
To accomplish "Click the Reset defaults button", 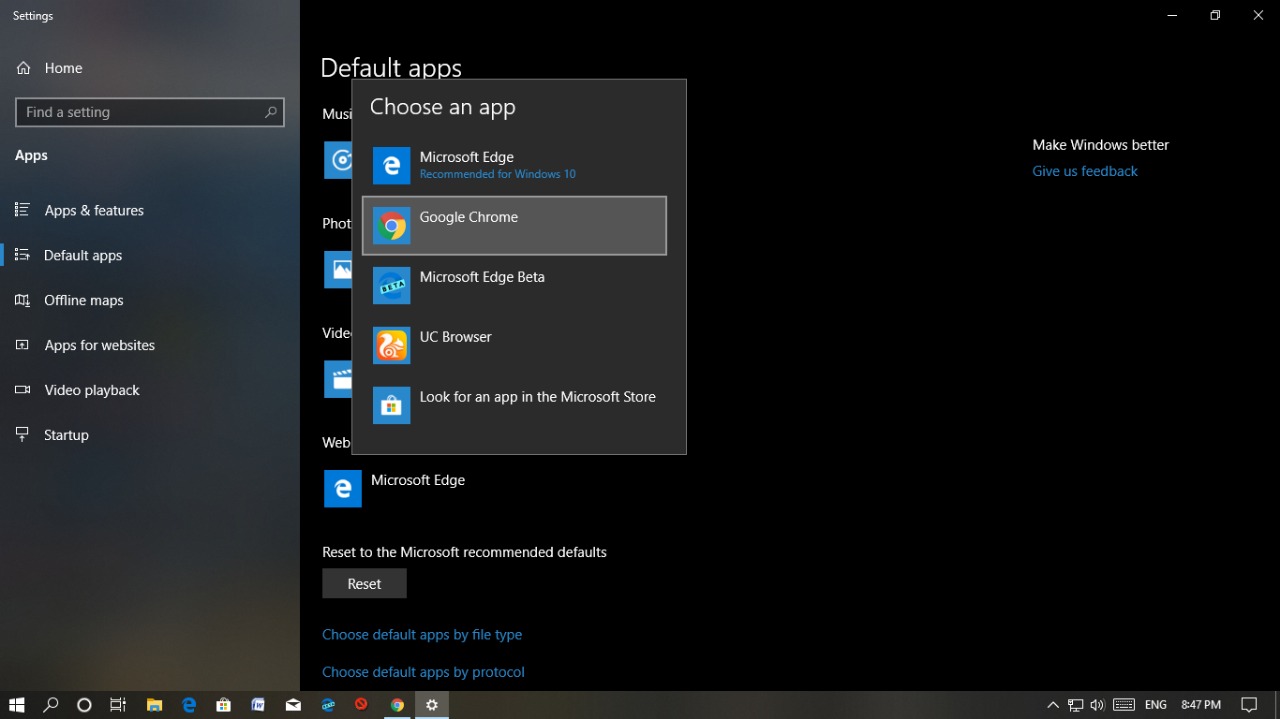I will 364,584.
